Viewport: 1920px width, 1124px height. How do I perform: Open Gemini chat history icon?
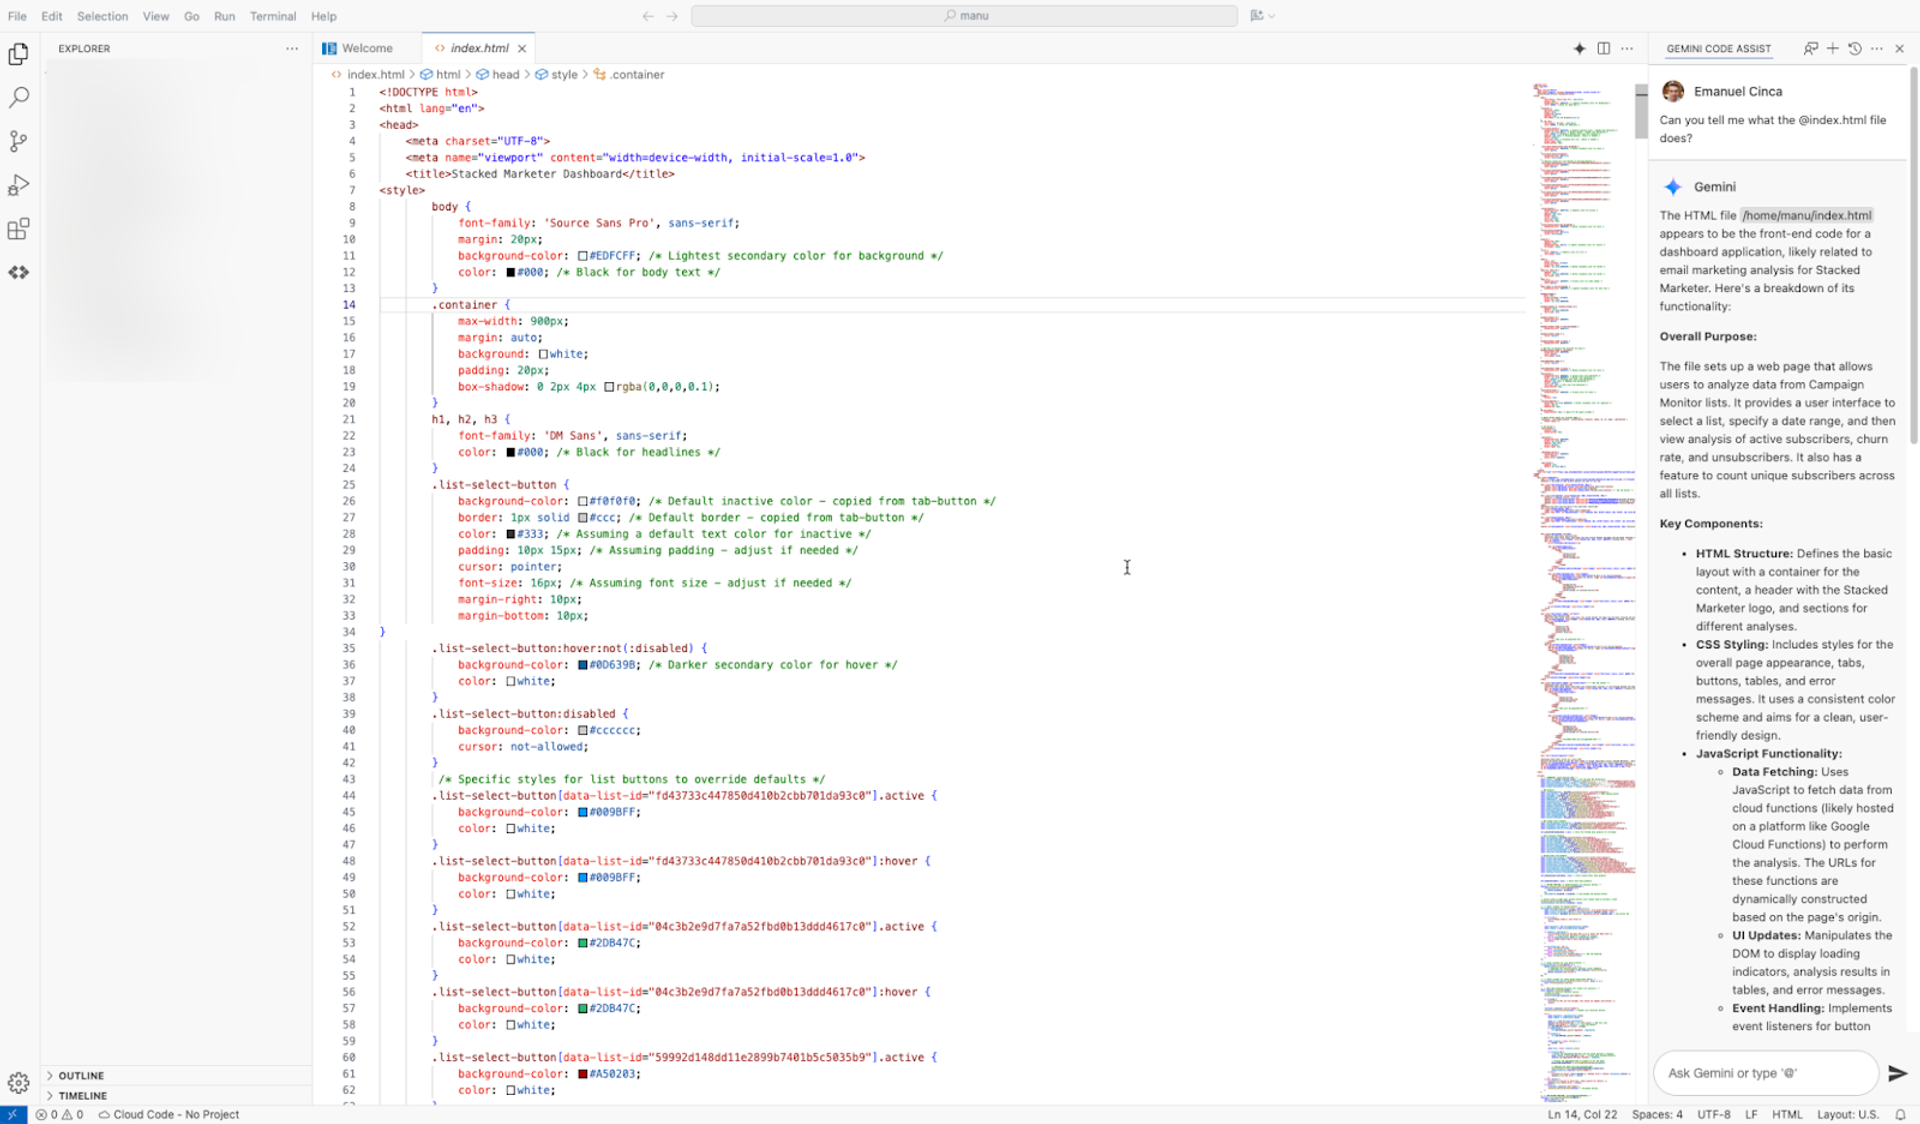click(1854, 48)
